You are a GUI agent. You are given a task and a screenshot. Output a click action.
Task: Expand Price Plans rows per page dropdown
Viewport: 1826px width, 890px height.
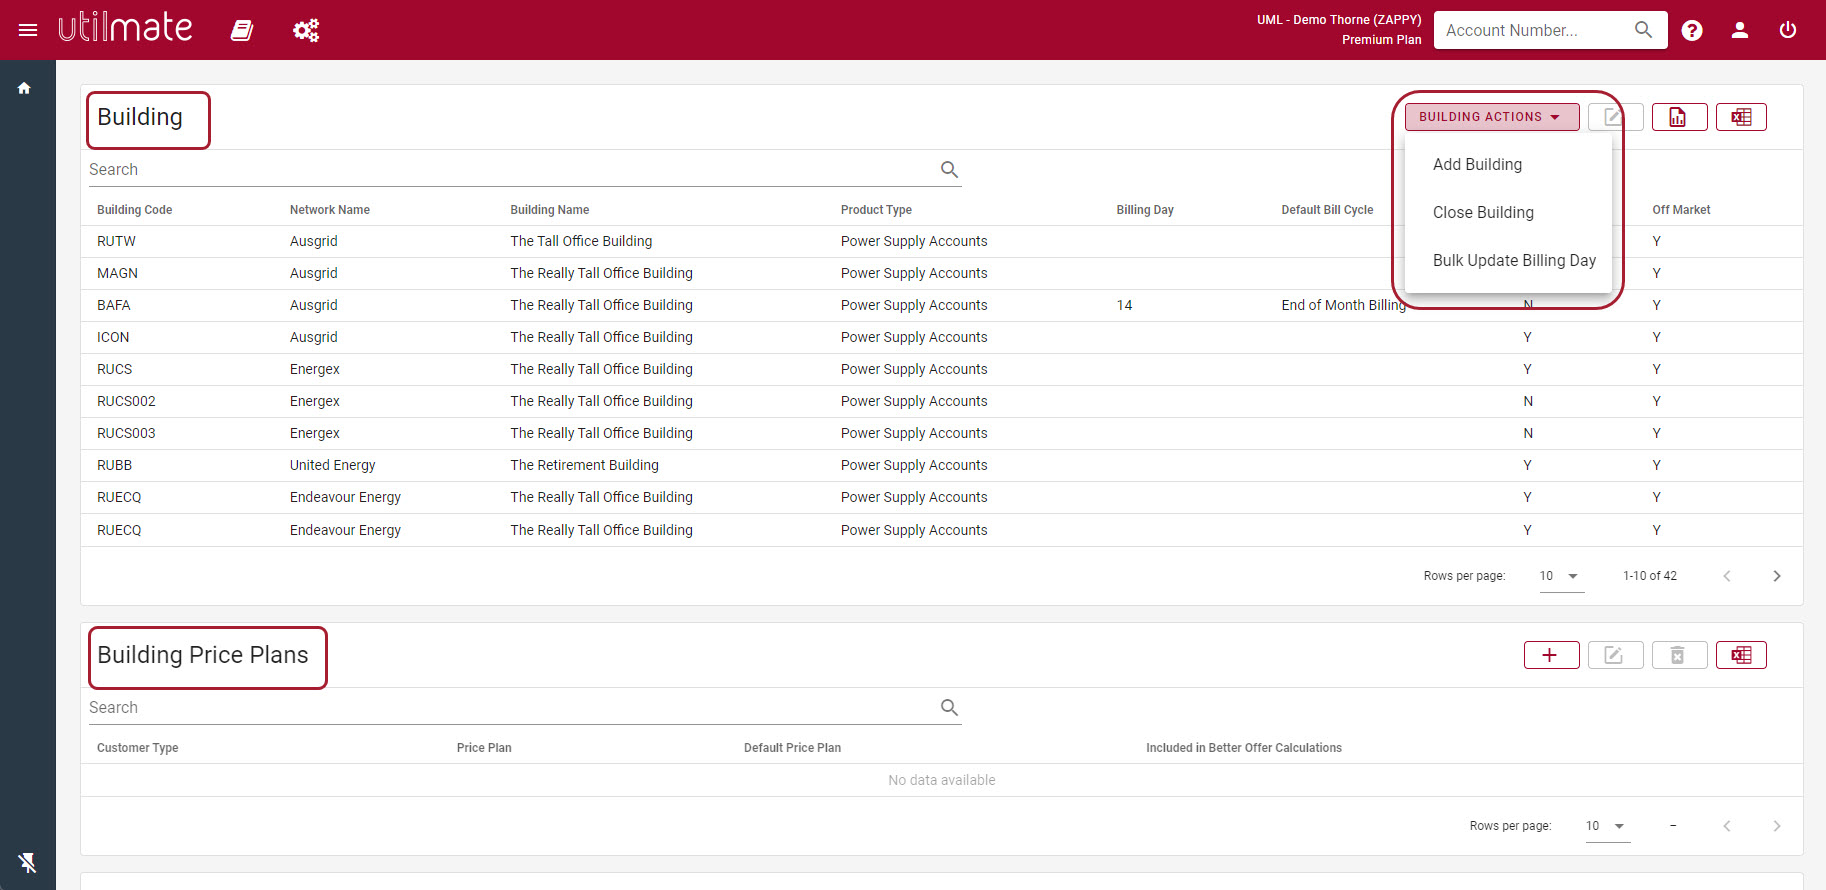1607,826
